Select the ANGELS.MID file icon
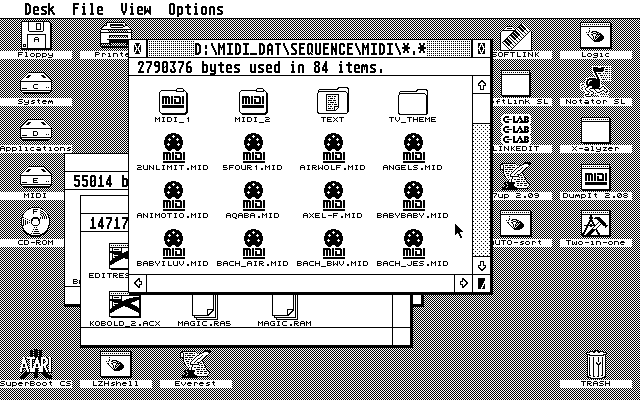 (x=413, y=148)
